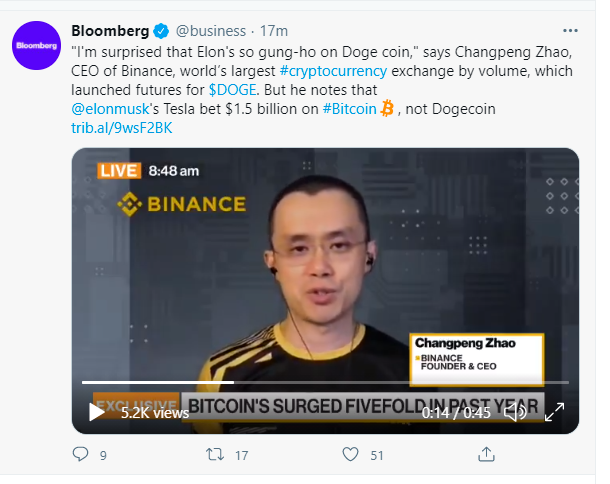610x484 pixels.
Task: Click the orange Bitcoin emoji icon
Action: [387, 109]
